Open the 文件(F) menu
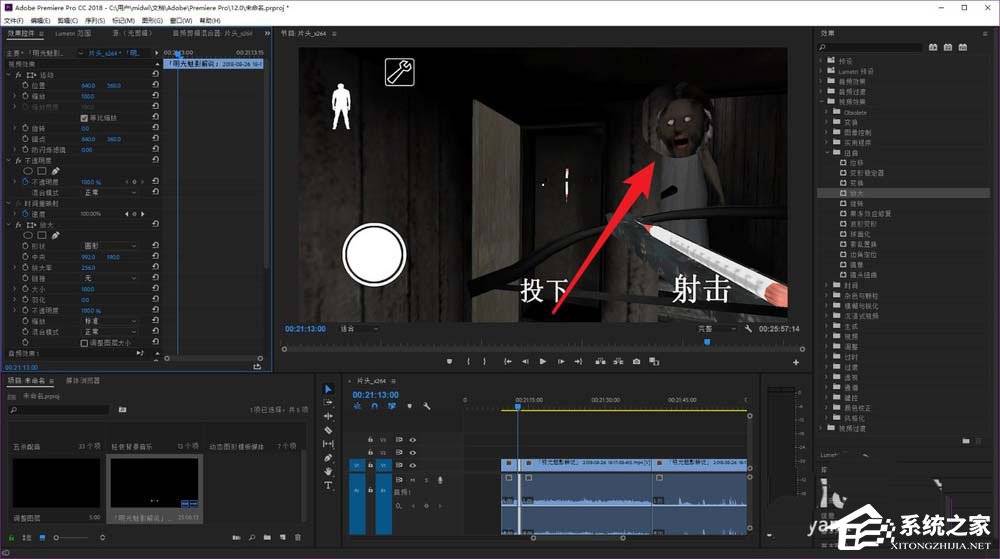 pos(13,20)
